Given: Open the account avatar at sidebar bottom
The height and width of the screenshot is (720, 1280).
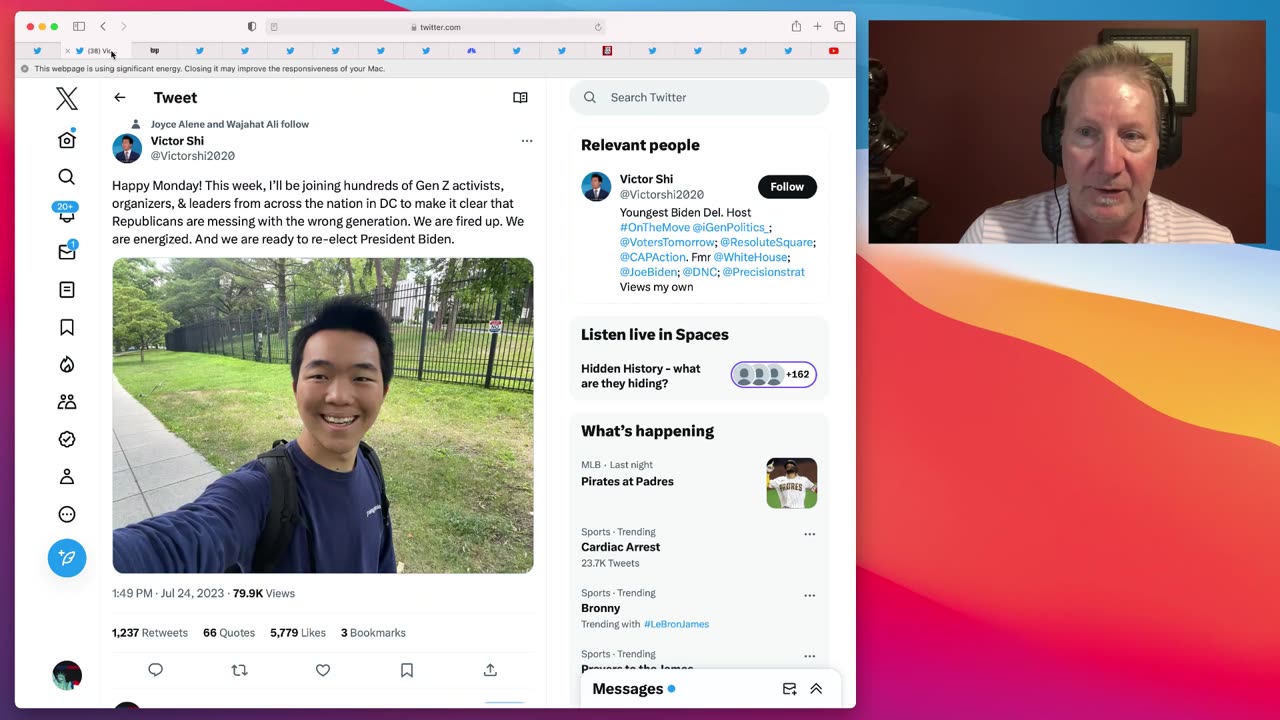Looking at the screenshot, I should click(67, 675).
